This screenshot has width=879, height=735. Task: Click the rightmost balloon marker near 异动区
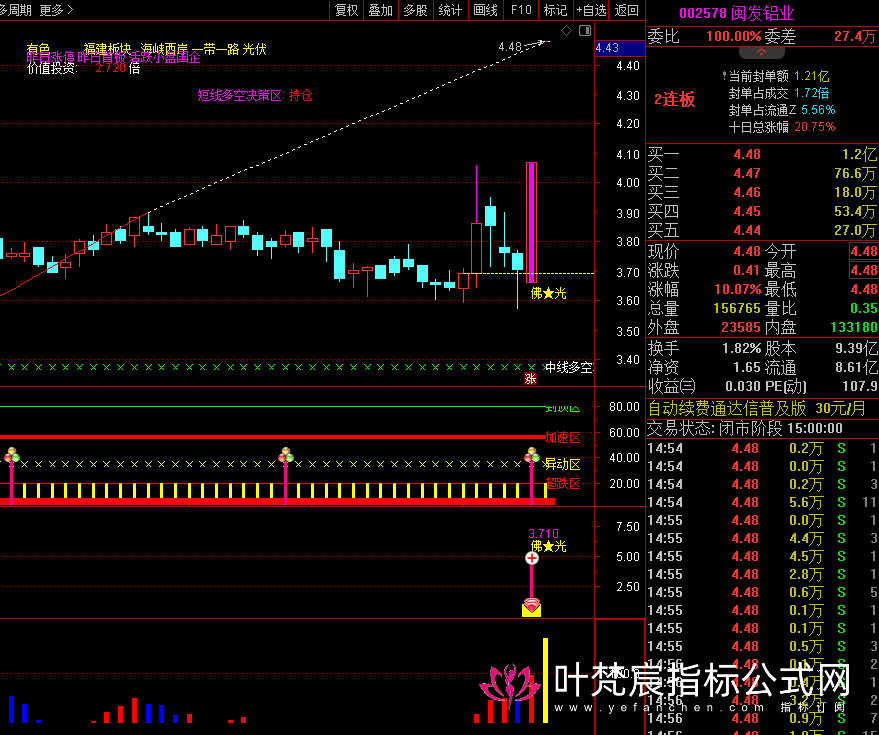pyautogui.click(x=531, y=455)
